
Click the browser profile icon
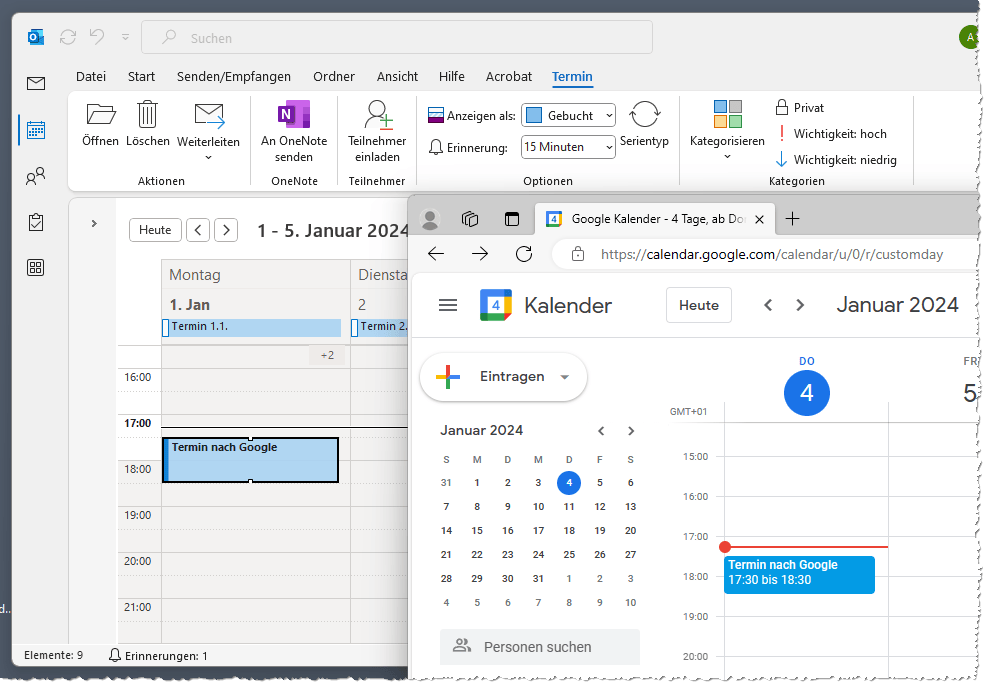point(430,219)
